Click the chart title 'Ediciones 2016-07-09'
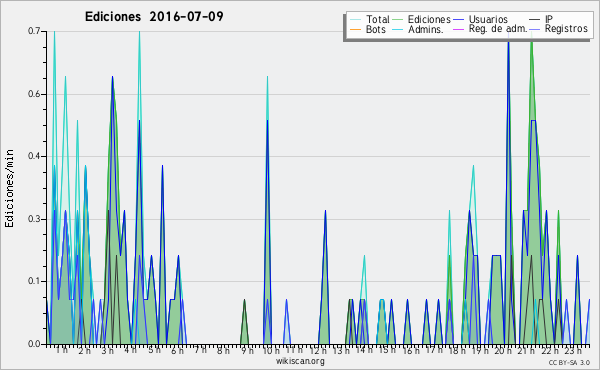Screen dimensions: 600x370 (x=154, y=17)
